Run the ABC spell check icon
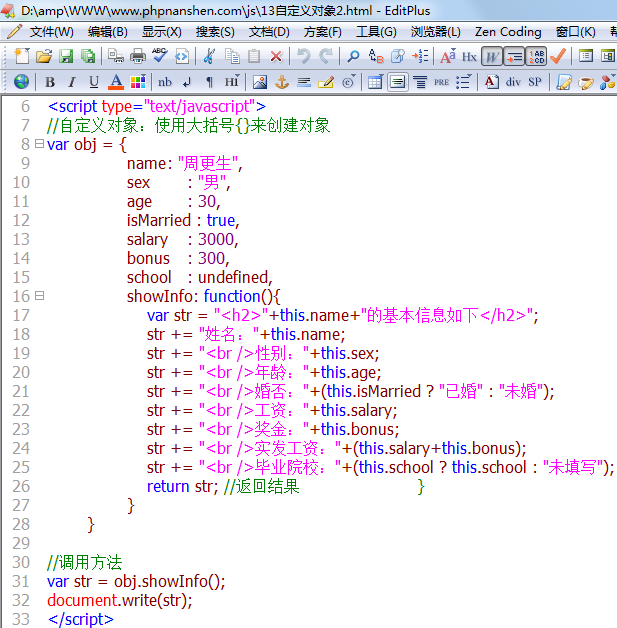The height and width of the screenshot is (628, 617). point(160,56)
